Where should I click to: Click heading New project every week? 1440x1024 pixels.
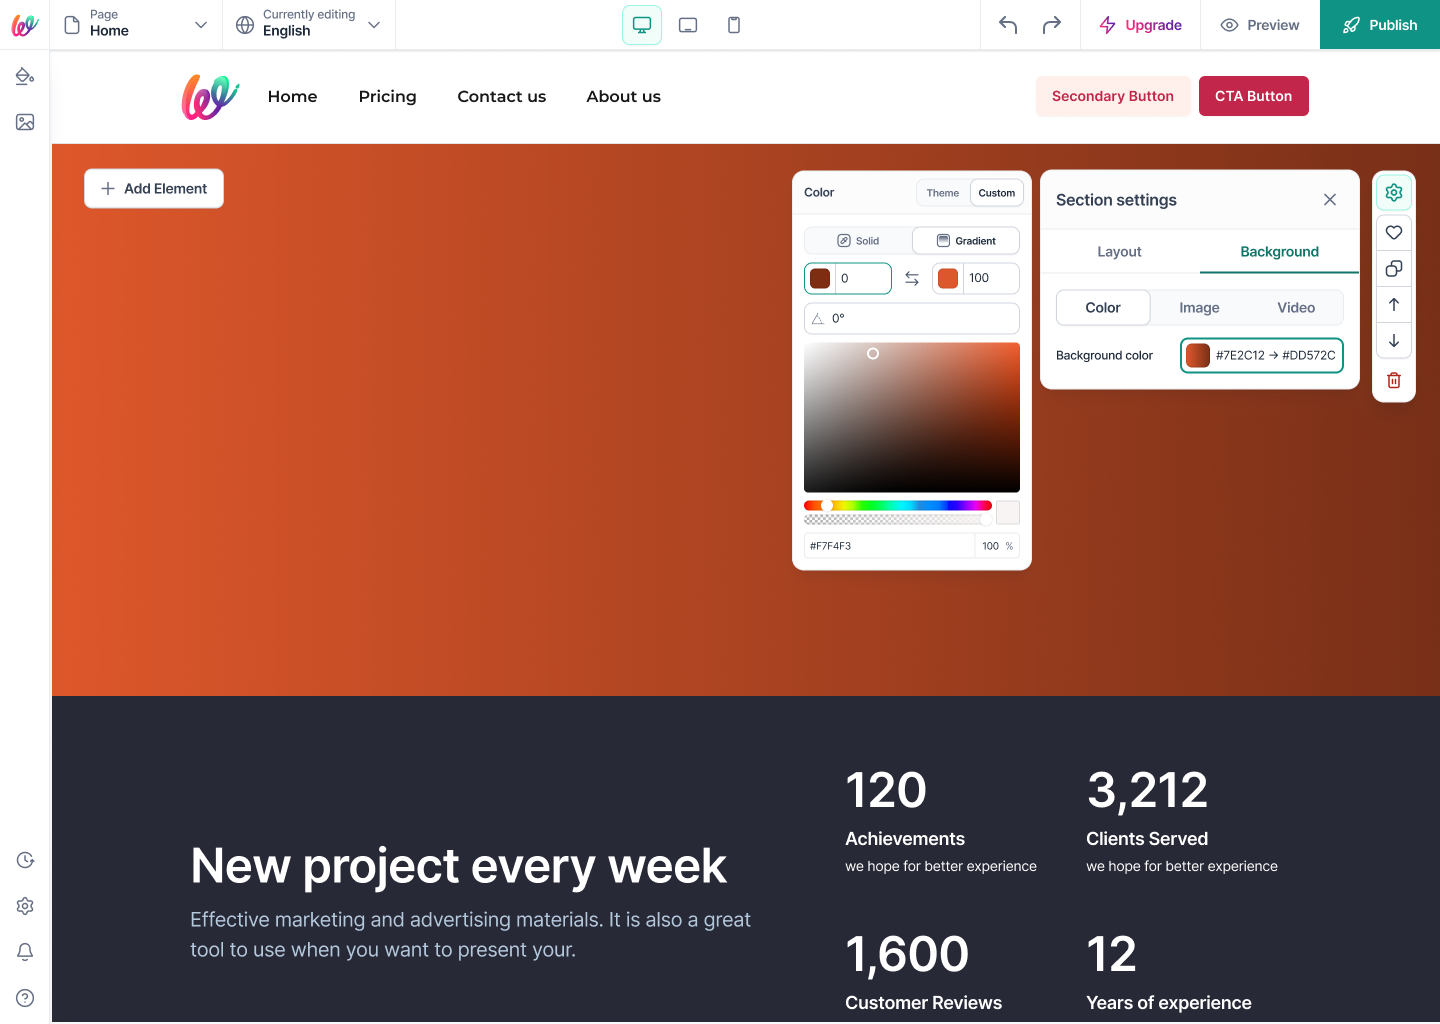coord(458,866)
